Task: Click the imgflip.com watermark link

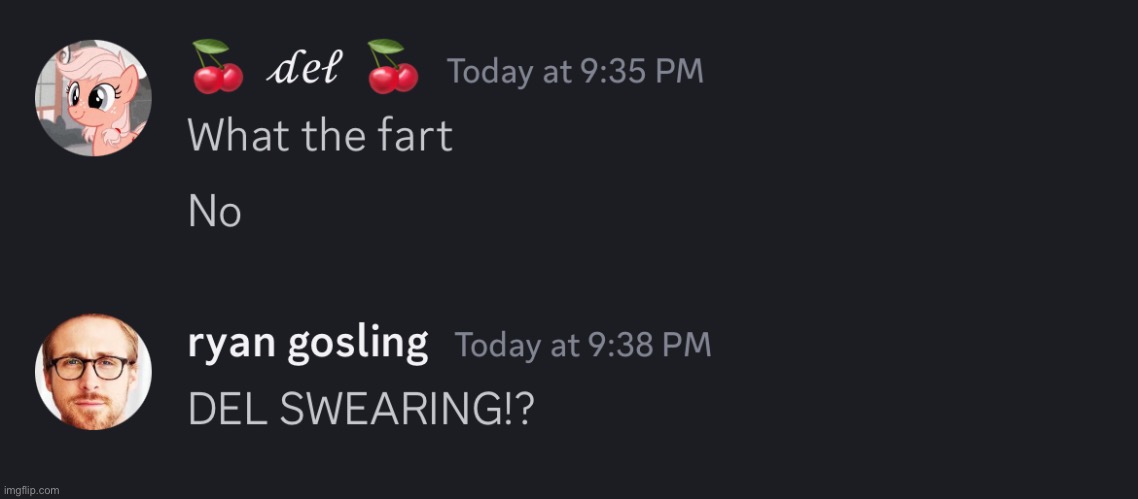Action: click(x=30, y=490)
